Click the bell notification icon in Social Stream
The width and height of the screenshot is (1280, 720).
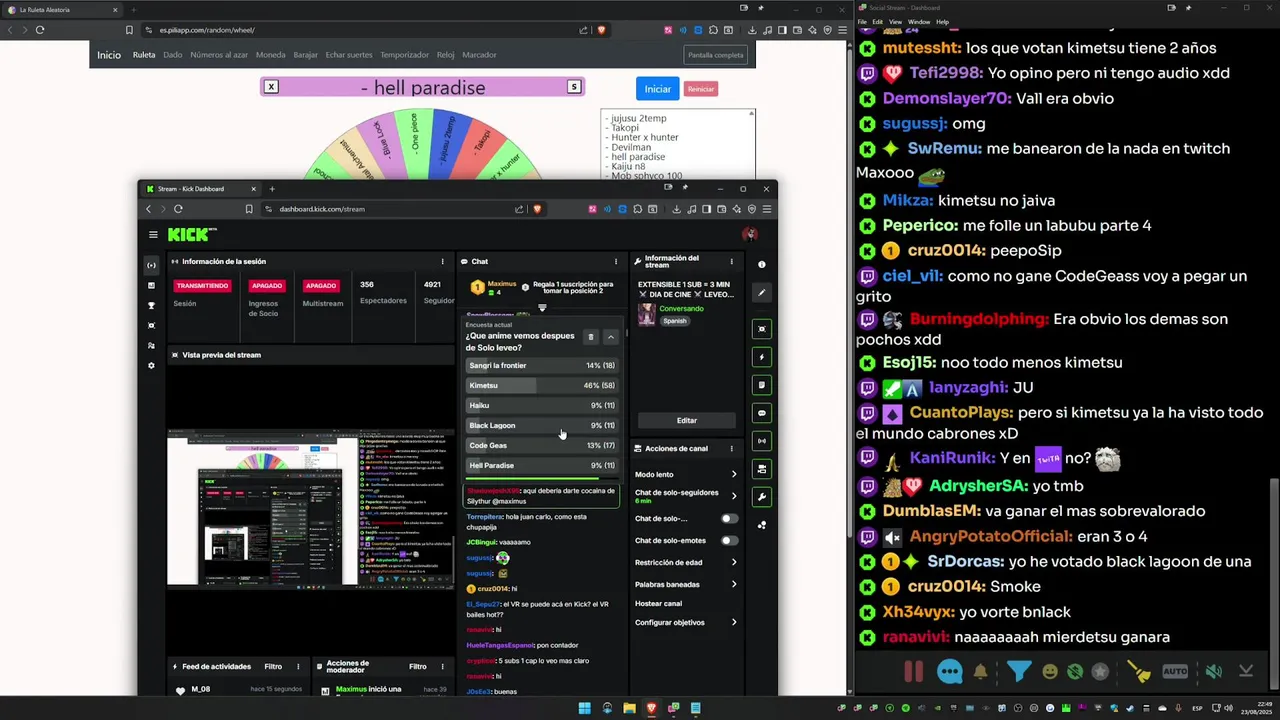980,672
